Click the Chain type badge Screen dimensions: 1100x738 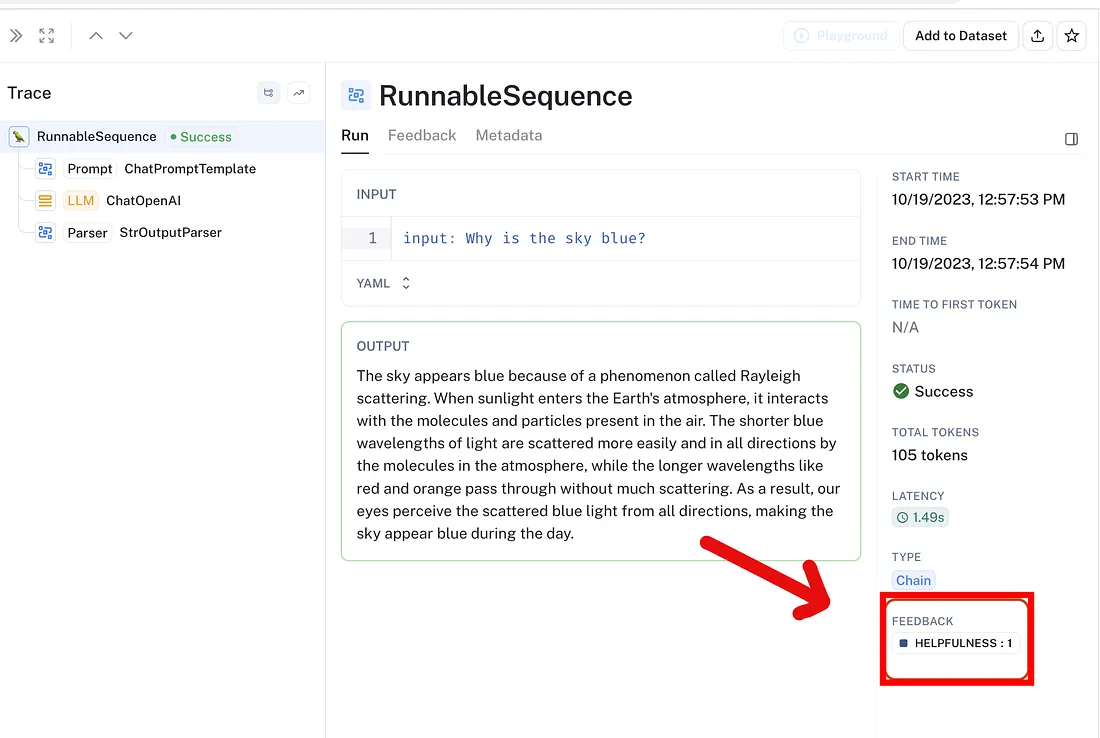[913, 580]
